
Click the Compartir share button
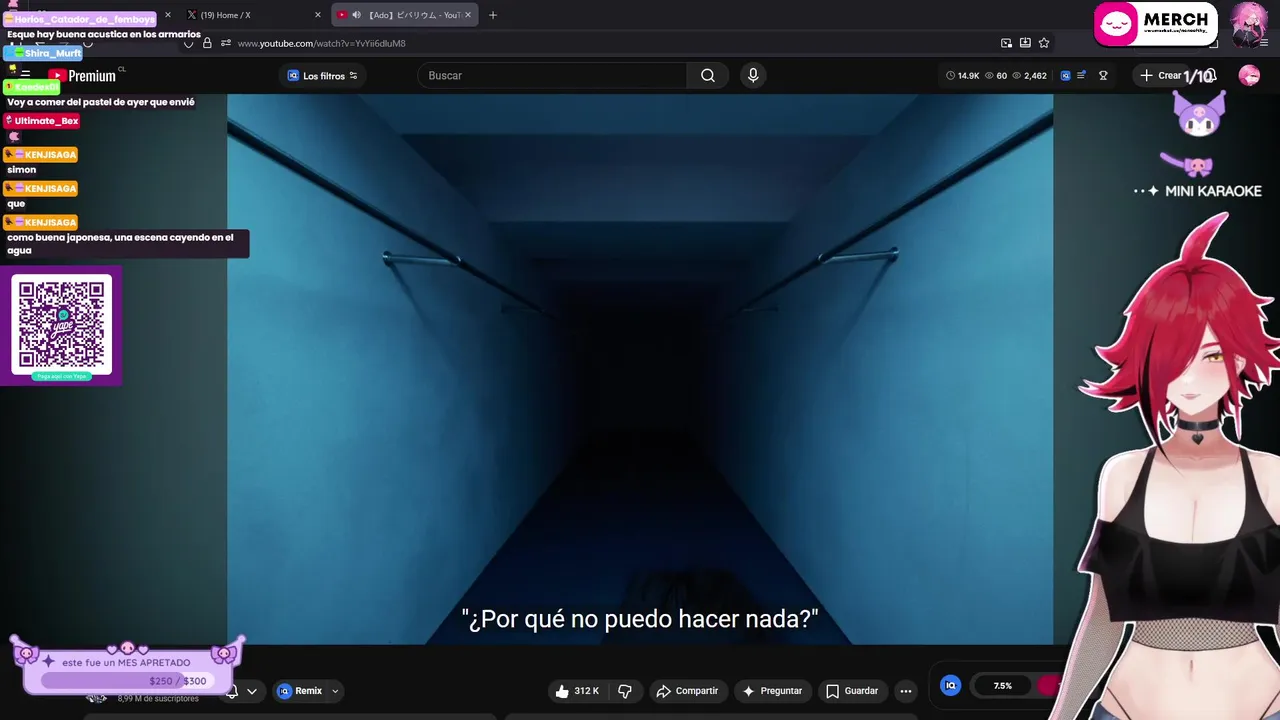[x=687, y=691]
